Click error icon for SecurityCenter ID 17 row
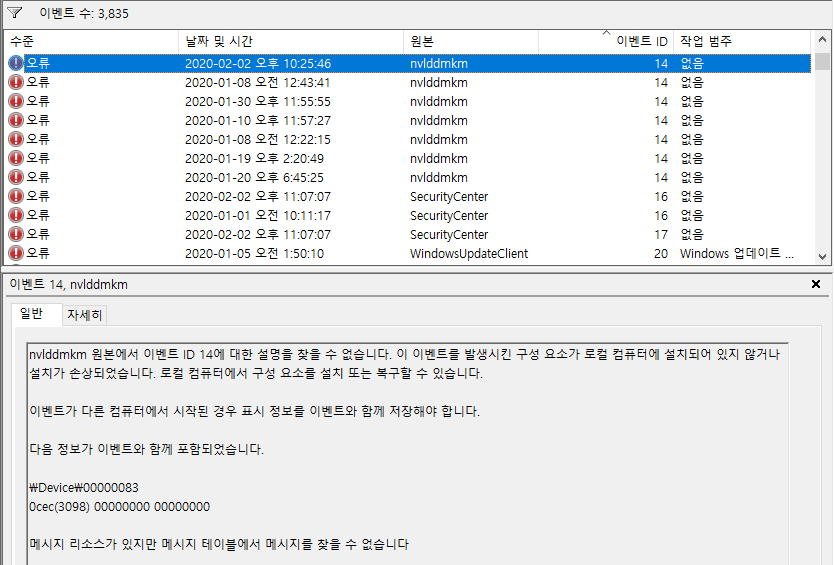Screen dimensions: 834x565 (x=16, y=235)
